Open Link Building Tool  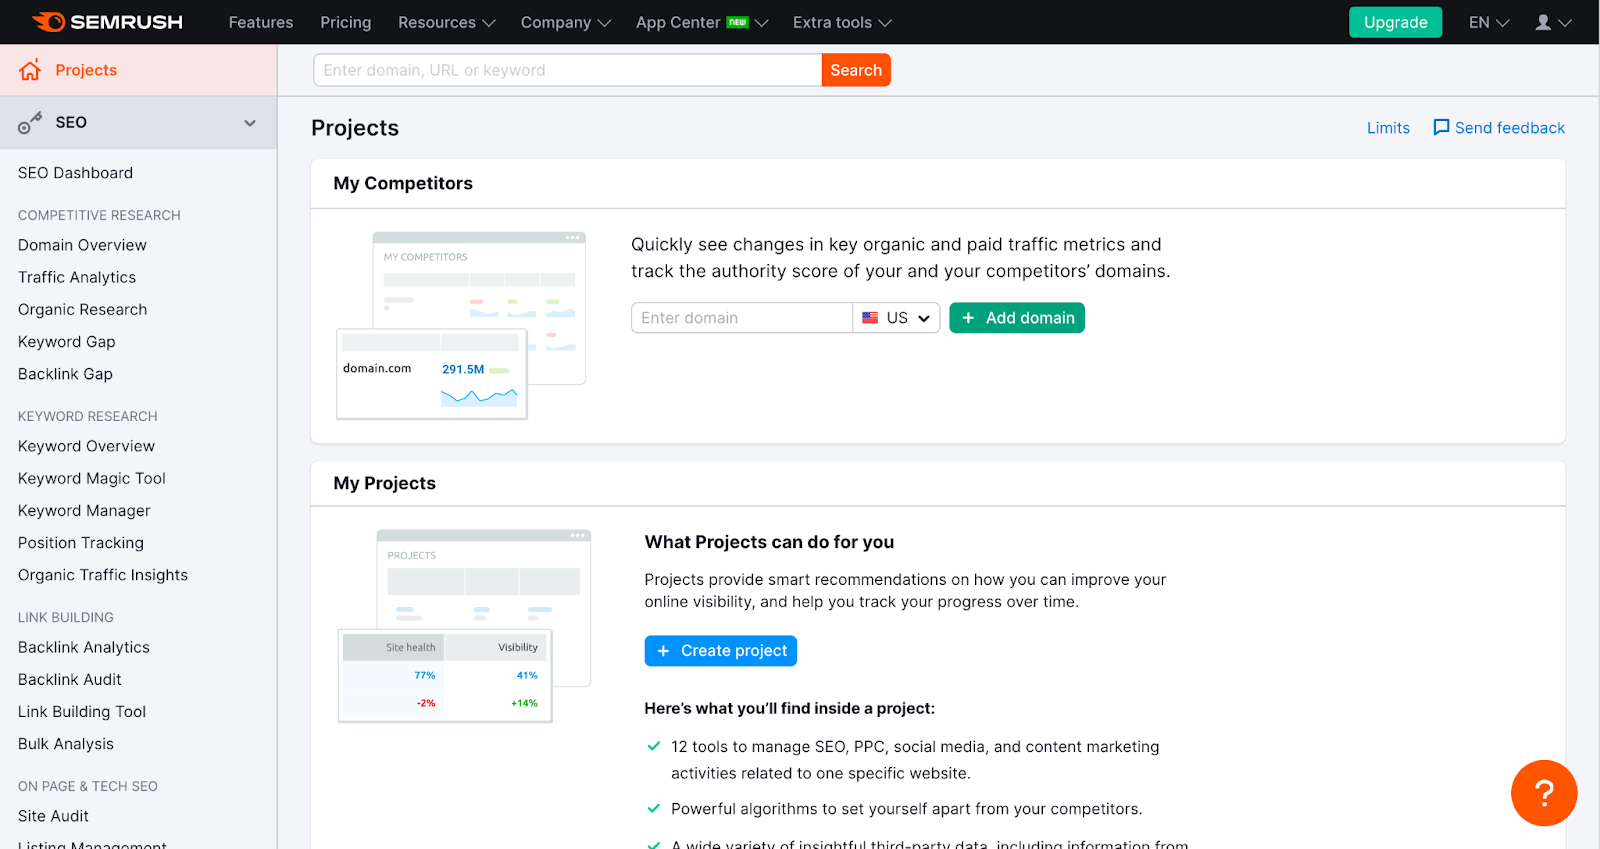[x=82, y=712]
